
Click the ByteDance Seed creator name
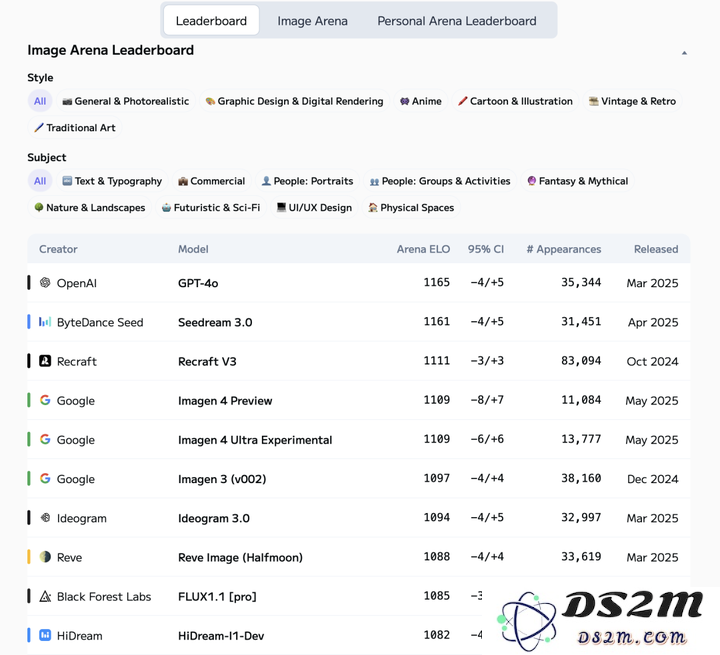coord(100,322)
